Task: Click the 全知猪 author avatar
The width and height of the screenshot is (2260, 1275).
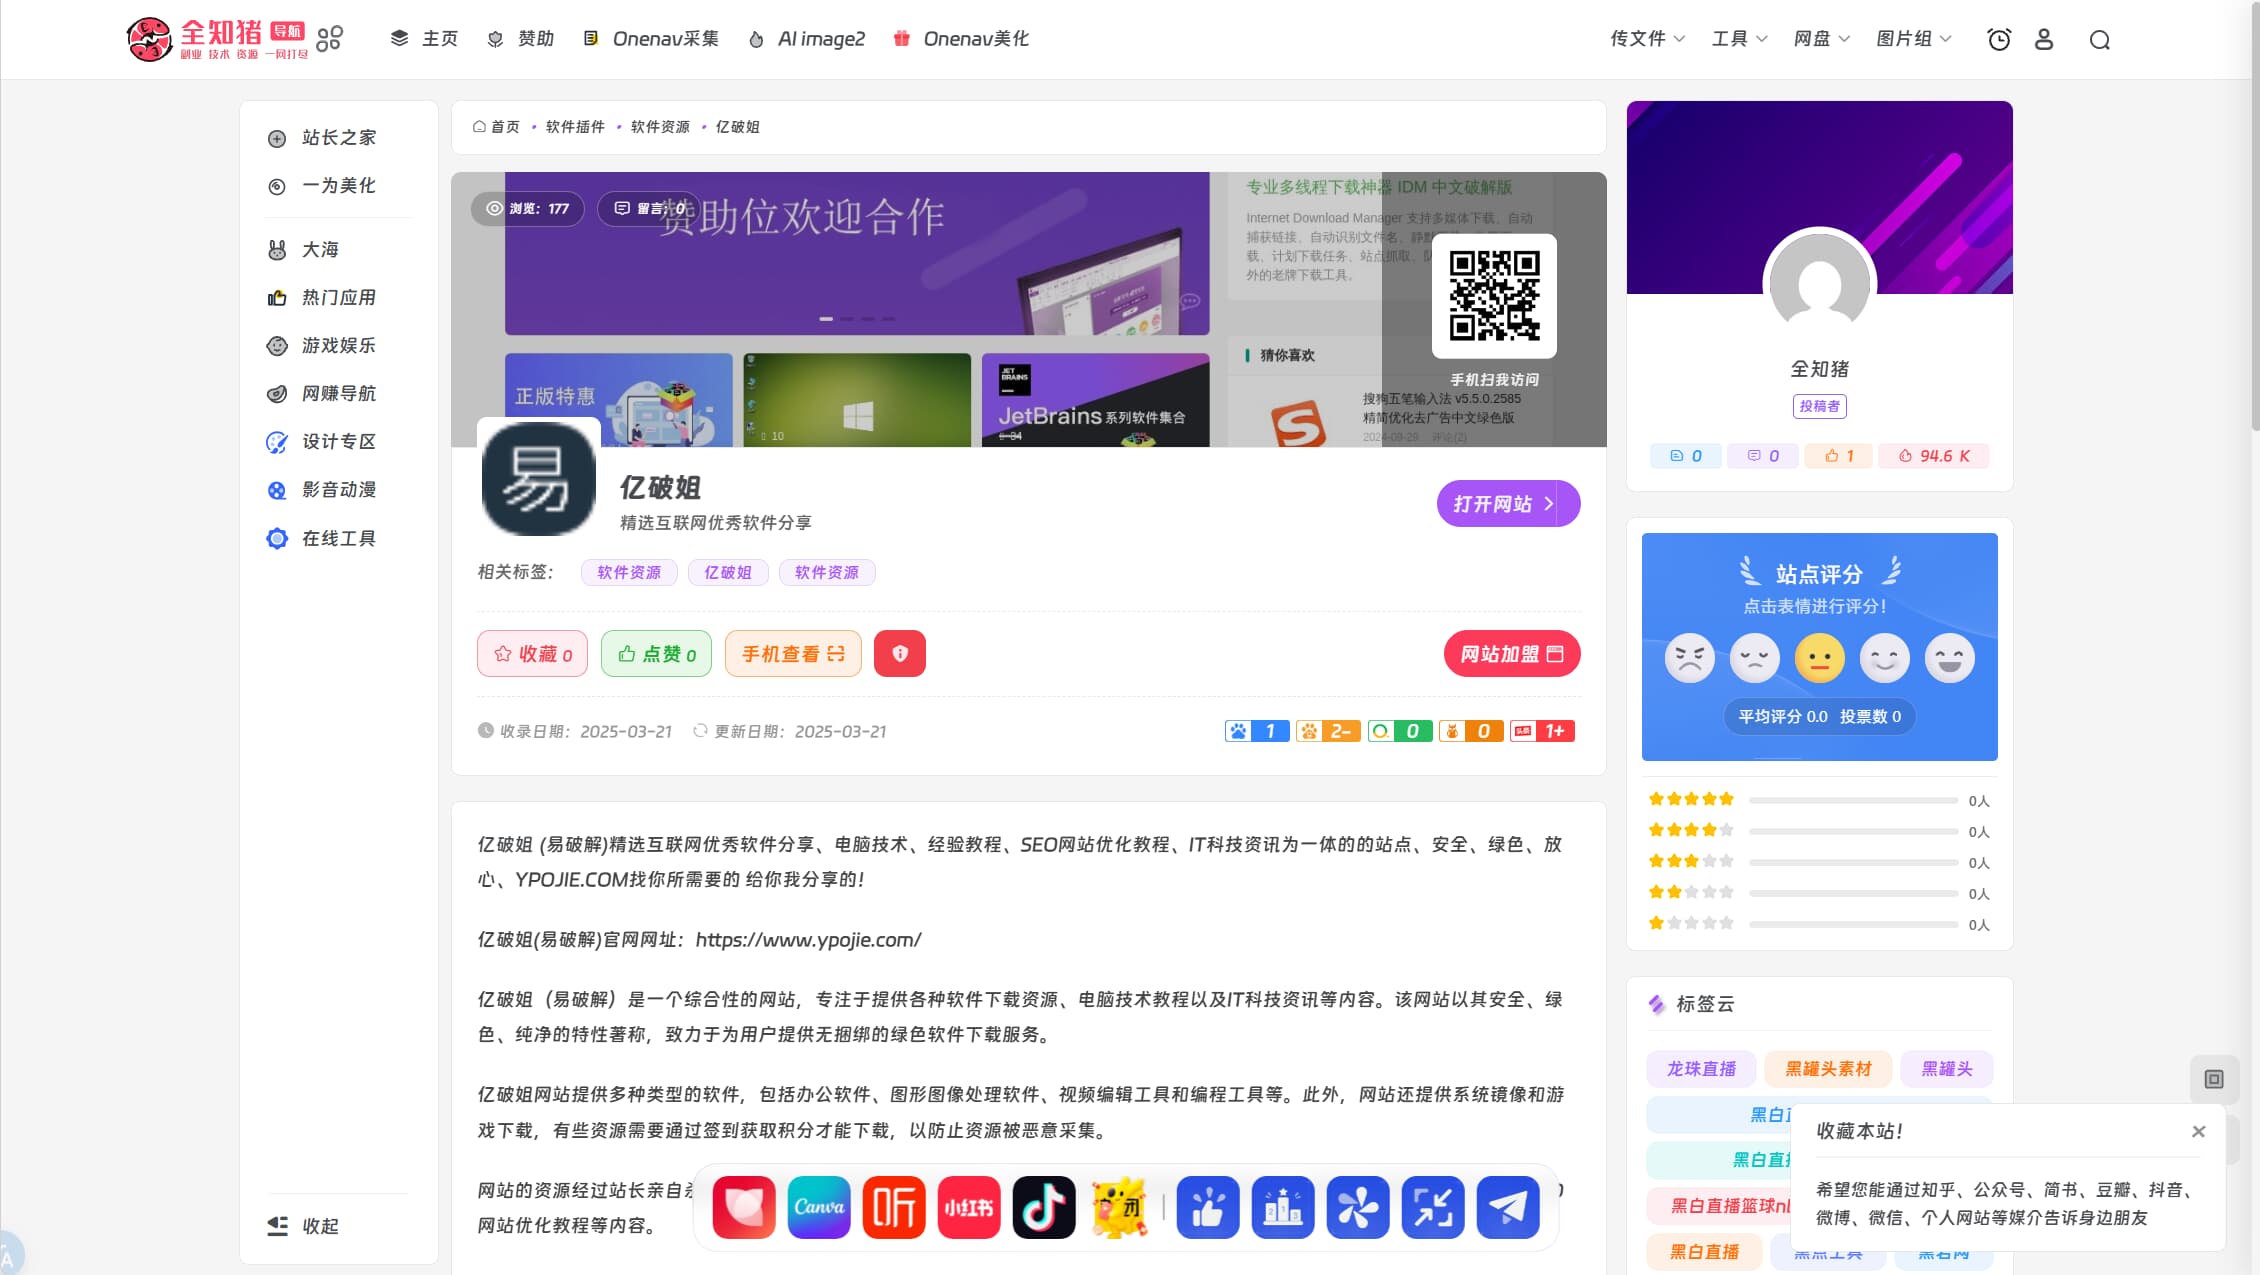Action: point(1819,283)
